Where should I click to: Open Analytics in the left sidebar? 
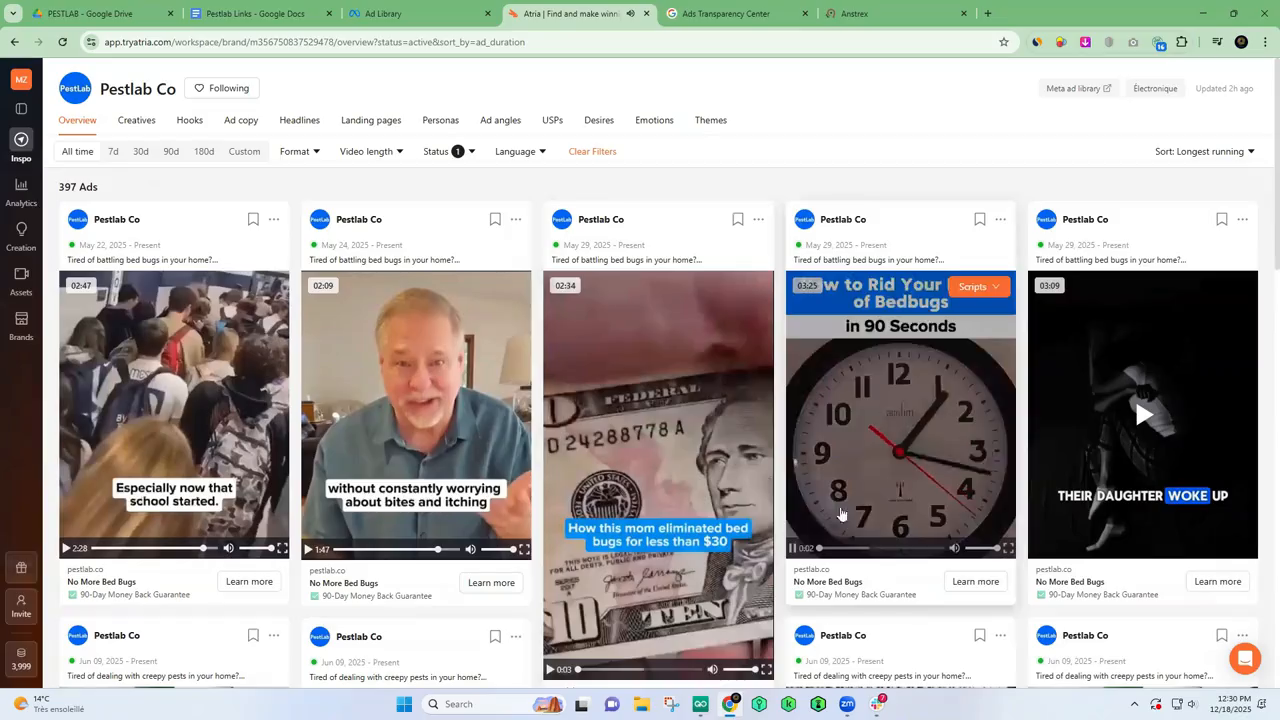[x=21, y=192]
